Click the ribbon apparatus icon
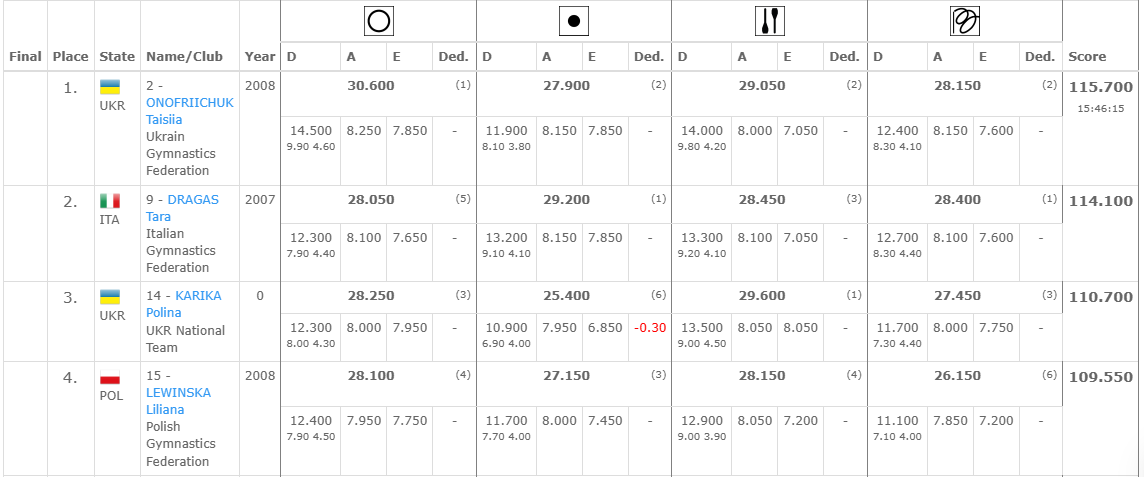The image size is (1144, 477). (x=964, y=20)
